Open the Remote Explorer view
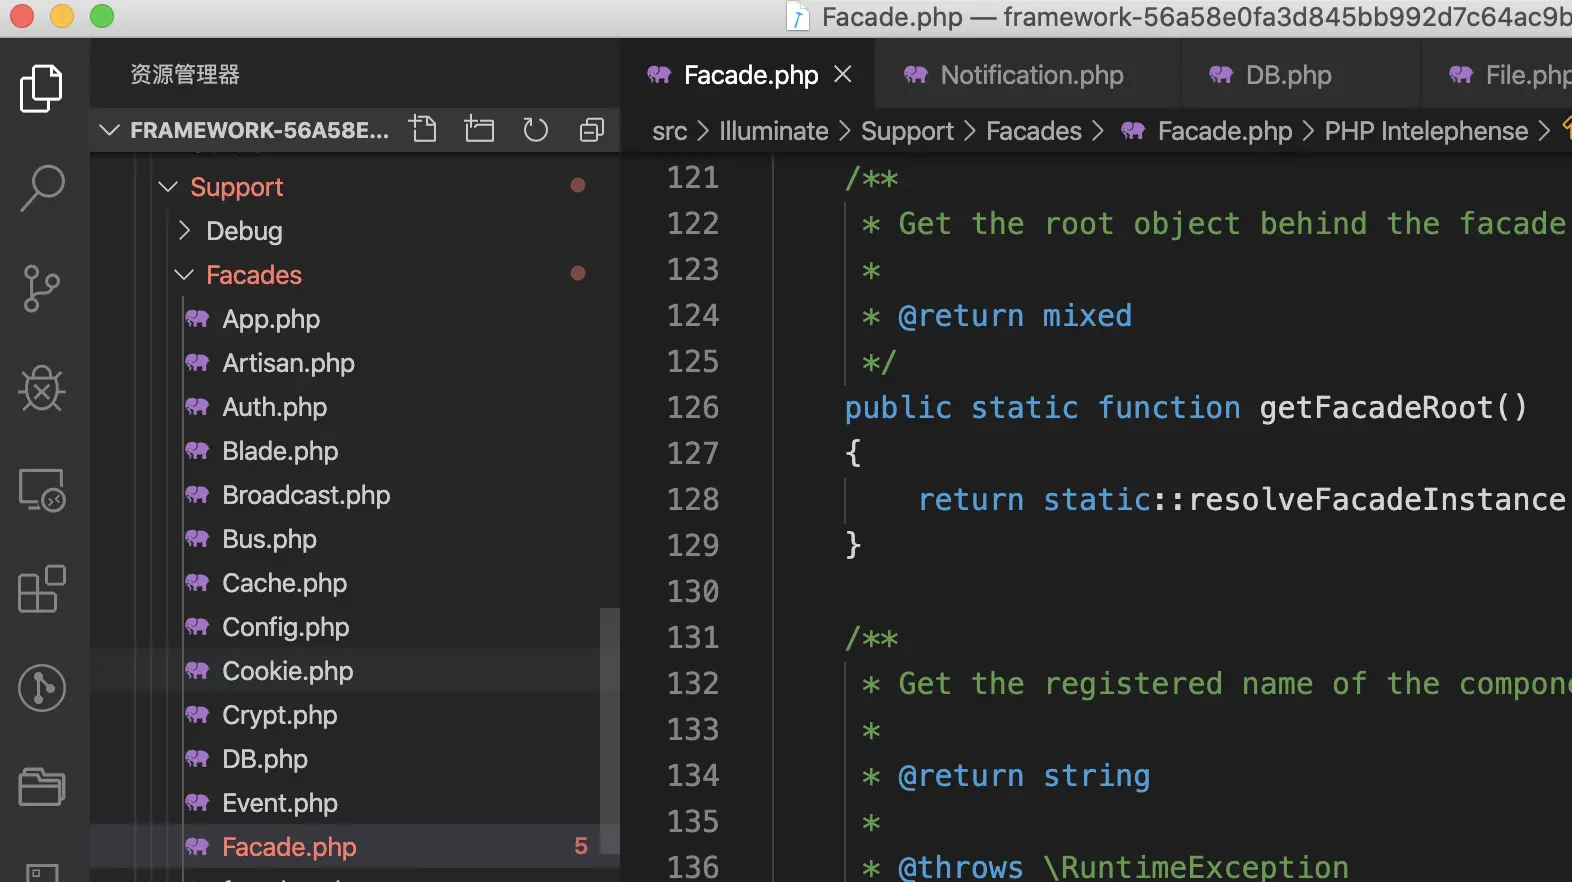Viewport: 1572px width, 882px height. pos(42,490)
